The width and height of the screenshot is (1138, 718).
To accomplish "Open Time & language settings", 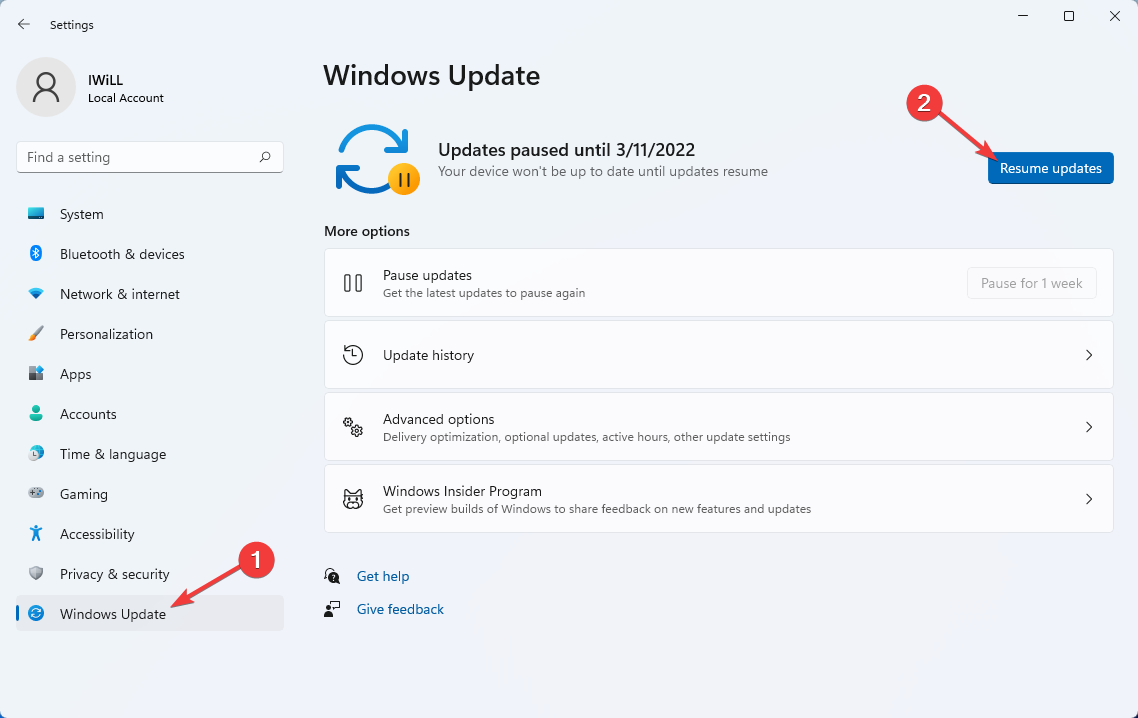I will 150,453.
